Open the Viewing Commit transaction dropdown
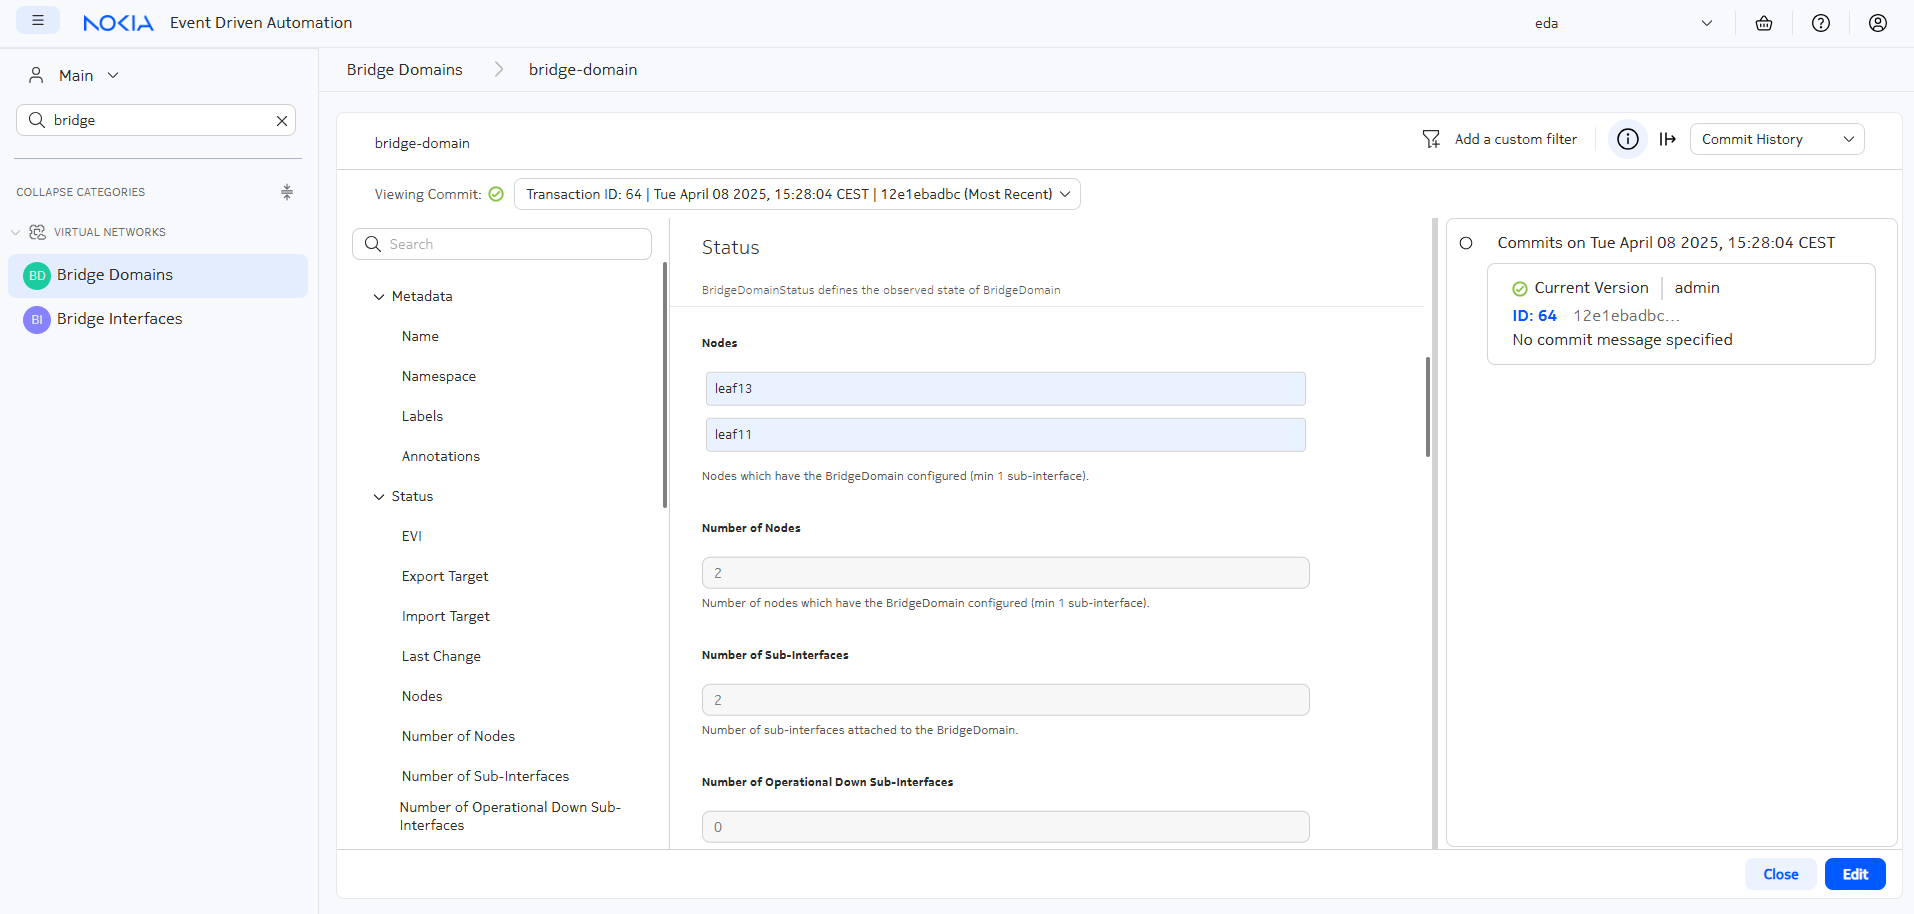This screenshot has height=914, width=1914. click(x=796, y=194)
